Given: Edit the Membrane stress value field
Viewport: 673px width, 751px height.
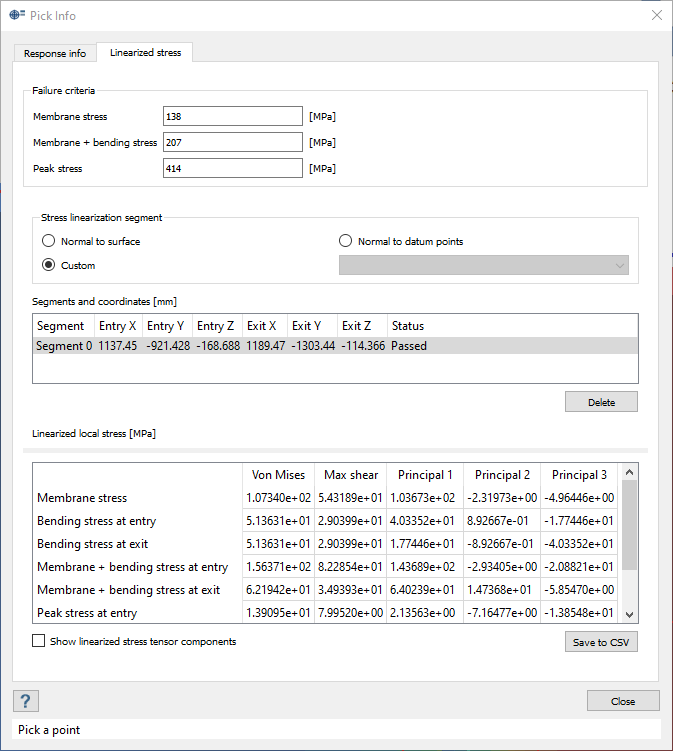Looking at the screenshot, I should click(x=232, y=117).
